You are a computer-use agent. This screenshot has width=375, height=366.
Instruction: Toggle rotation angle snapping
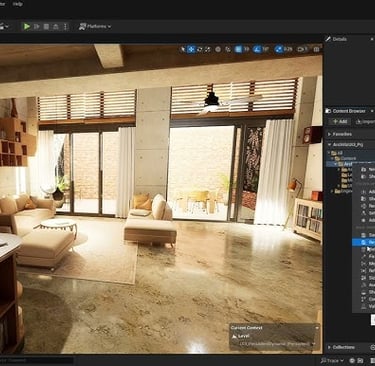coord(257,49)
